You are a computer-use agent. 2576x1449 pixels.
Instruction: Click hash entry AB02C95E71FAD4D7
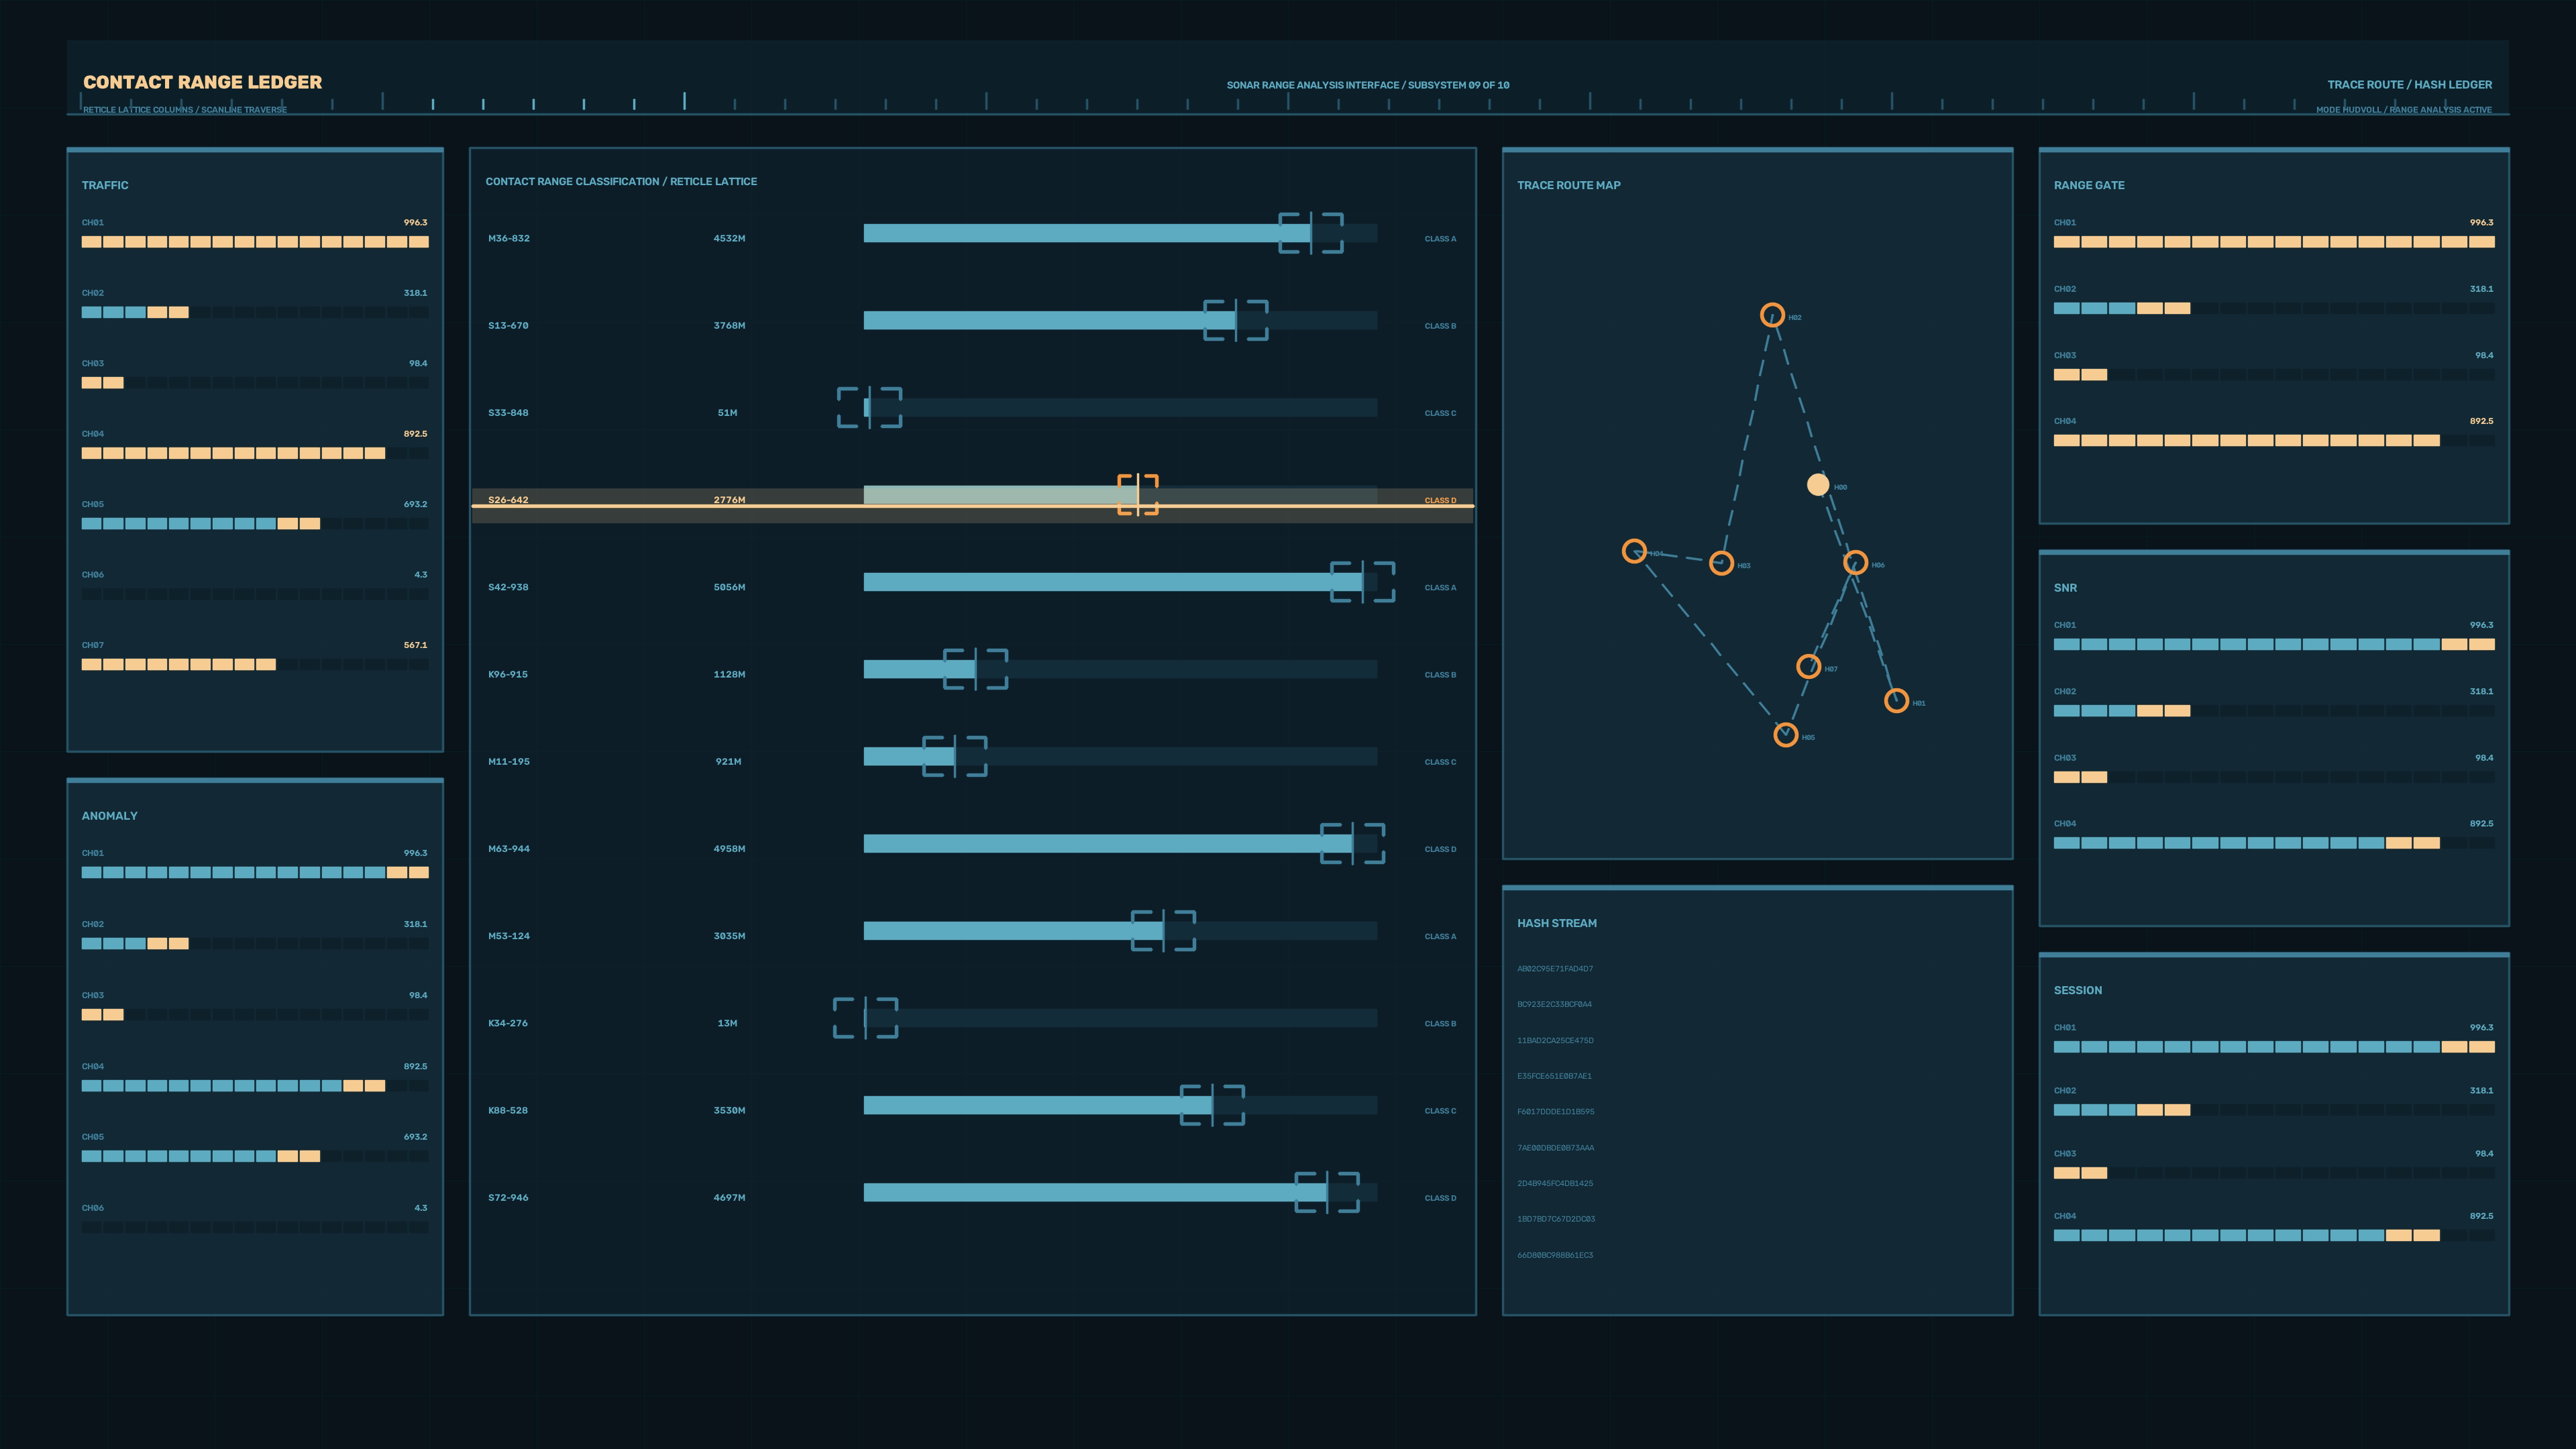click(1555, 968)
